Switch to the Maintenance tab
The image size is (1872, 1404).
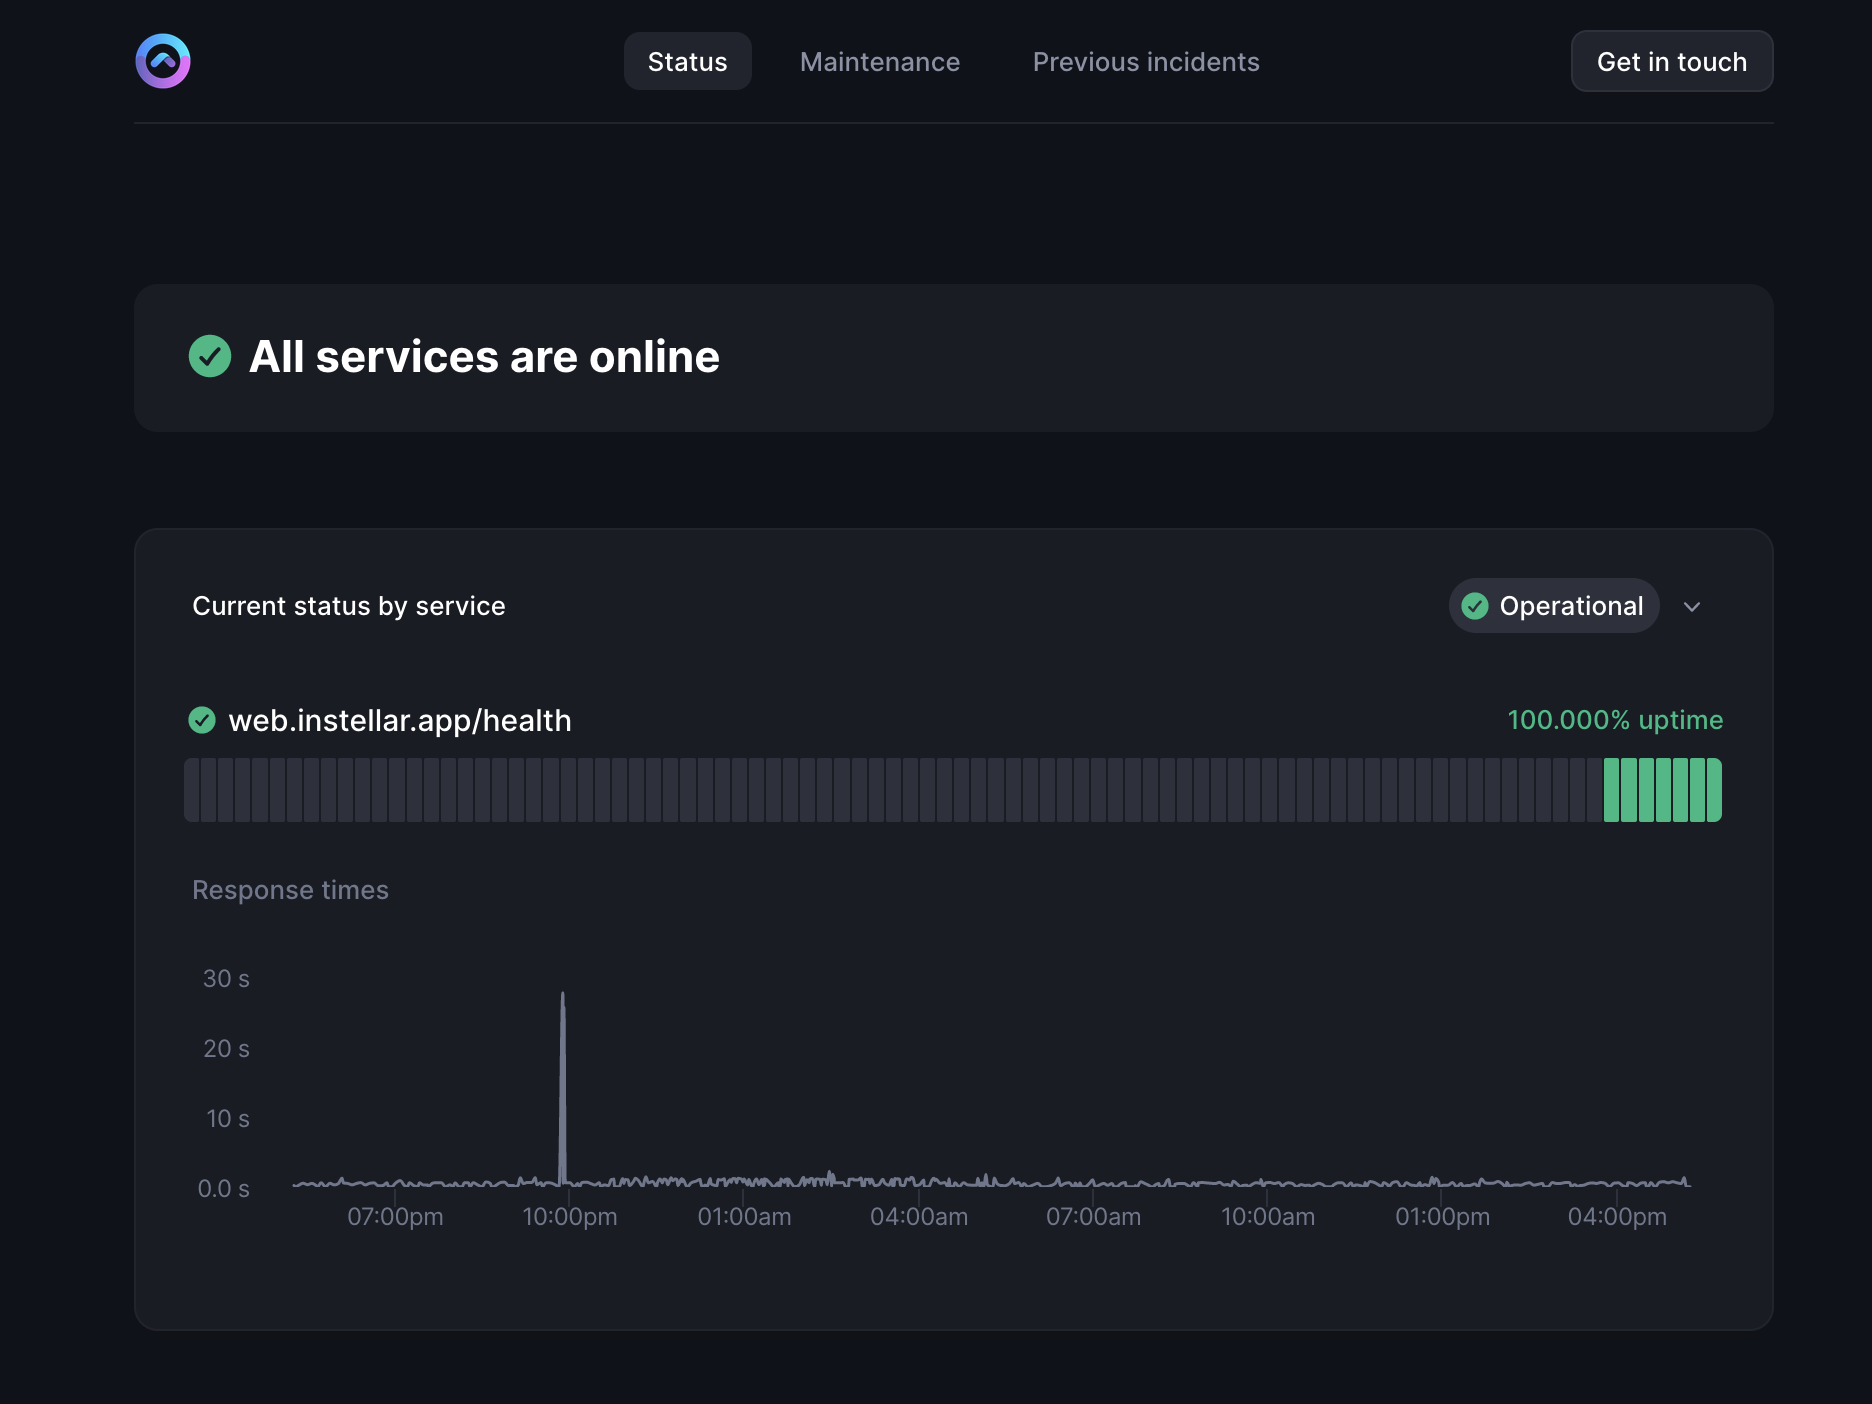point(879,61)
